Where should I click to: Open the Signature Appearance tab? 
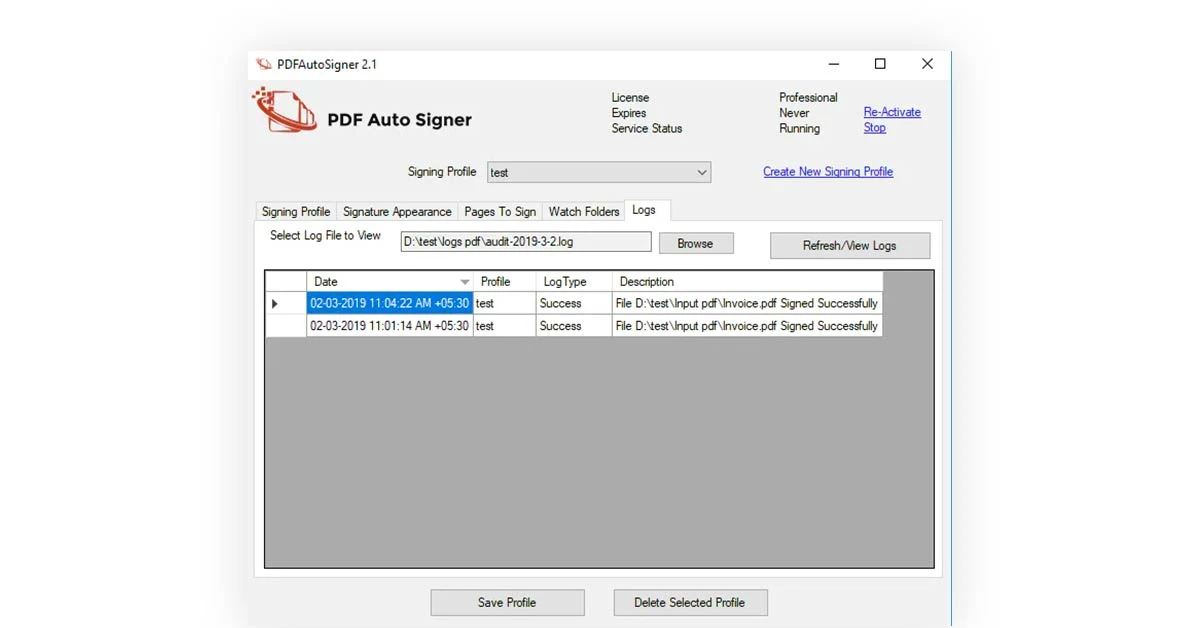pos(397,211)
